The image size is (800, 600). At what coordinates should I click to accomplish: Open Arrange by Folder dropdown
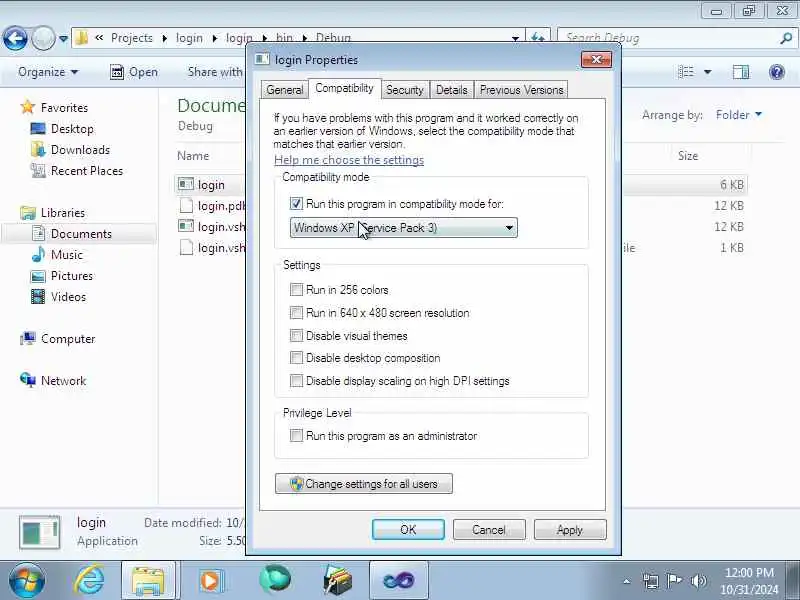pyautogui.click(x=739, y=115)
